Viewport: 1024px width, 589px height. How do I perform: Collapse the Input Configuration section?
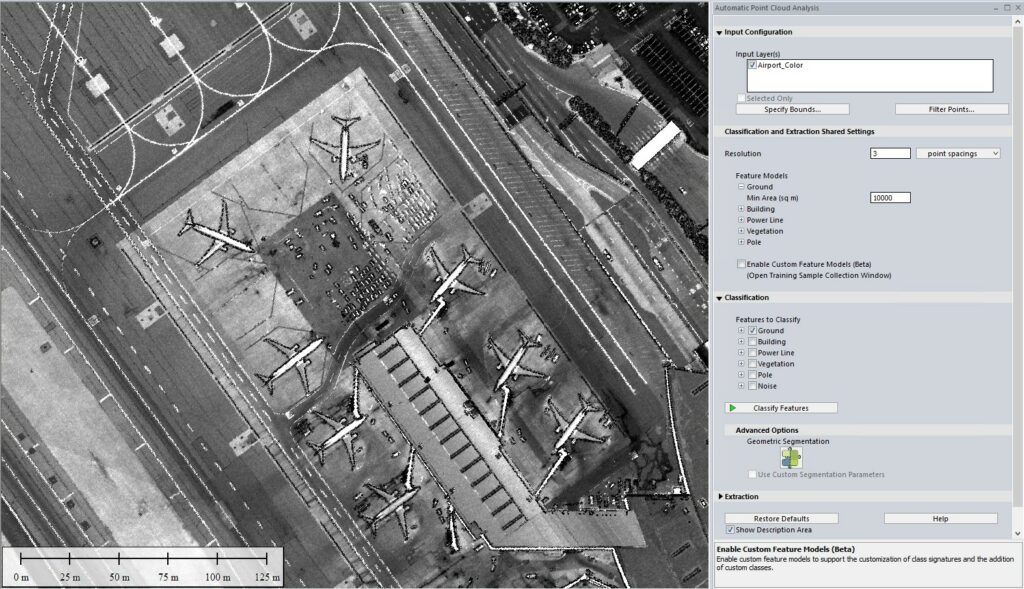pos(720,32)
